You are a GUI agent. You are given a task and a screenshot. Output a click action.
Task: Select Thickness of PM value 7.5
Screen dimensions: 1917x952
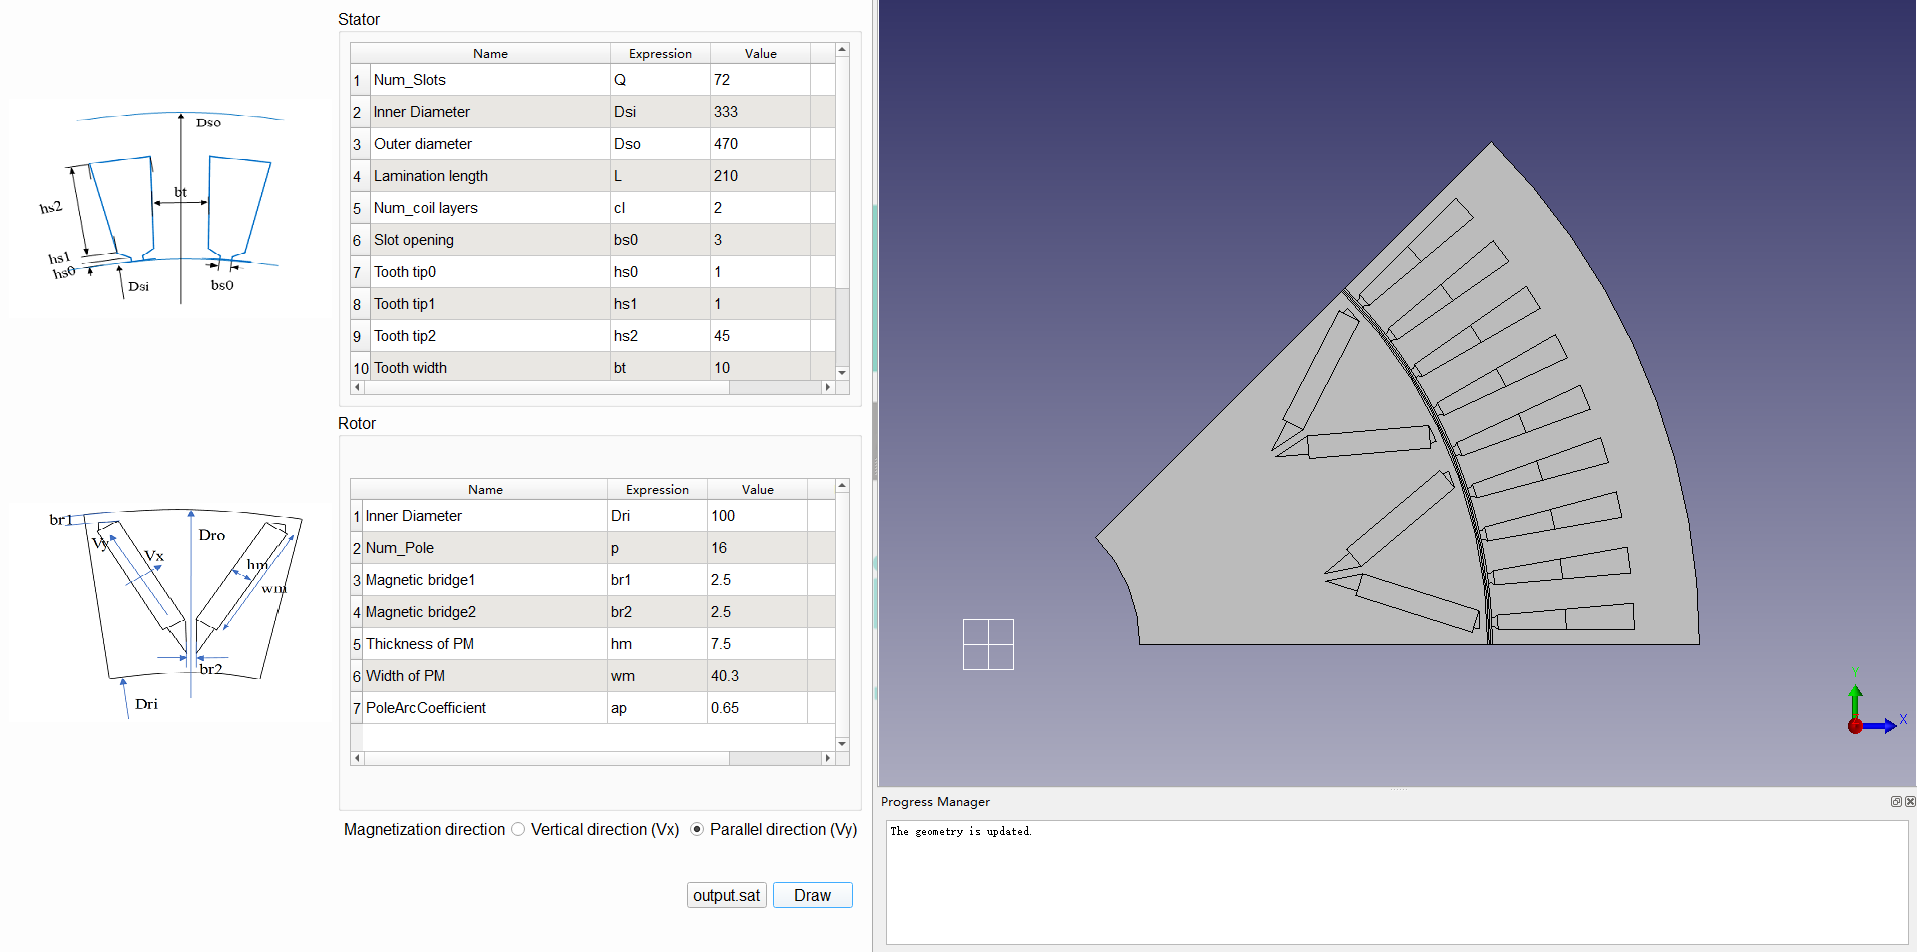(757, 644)
